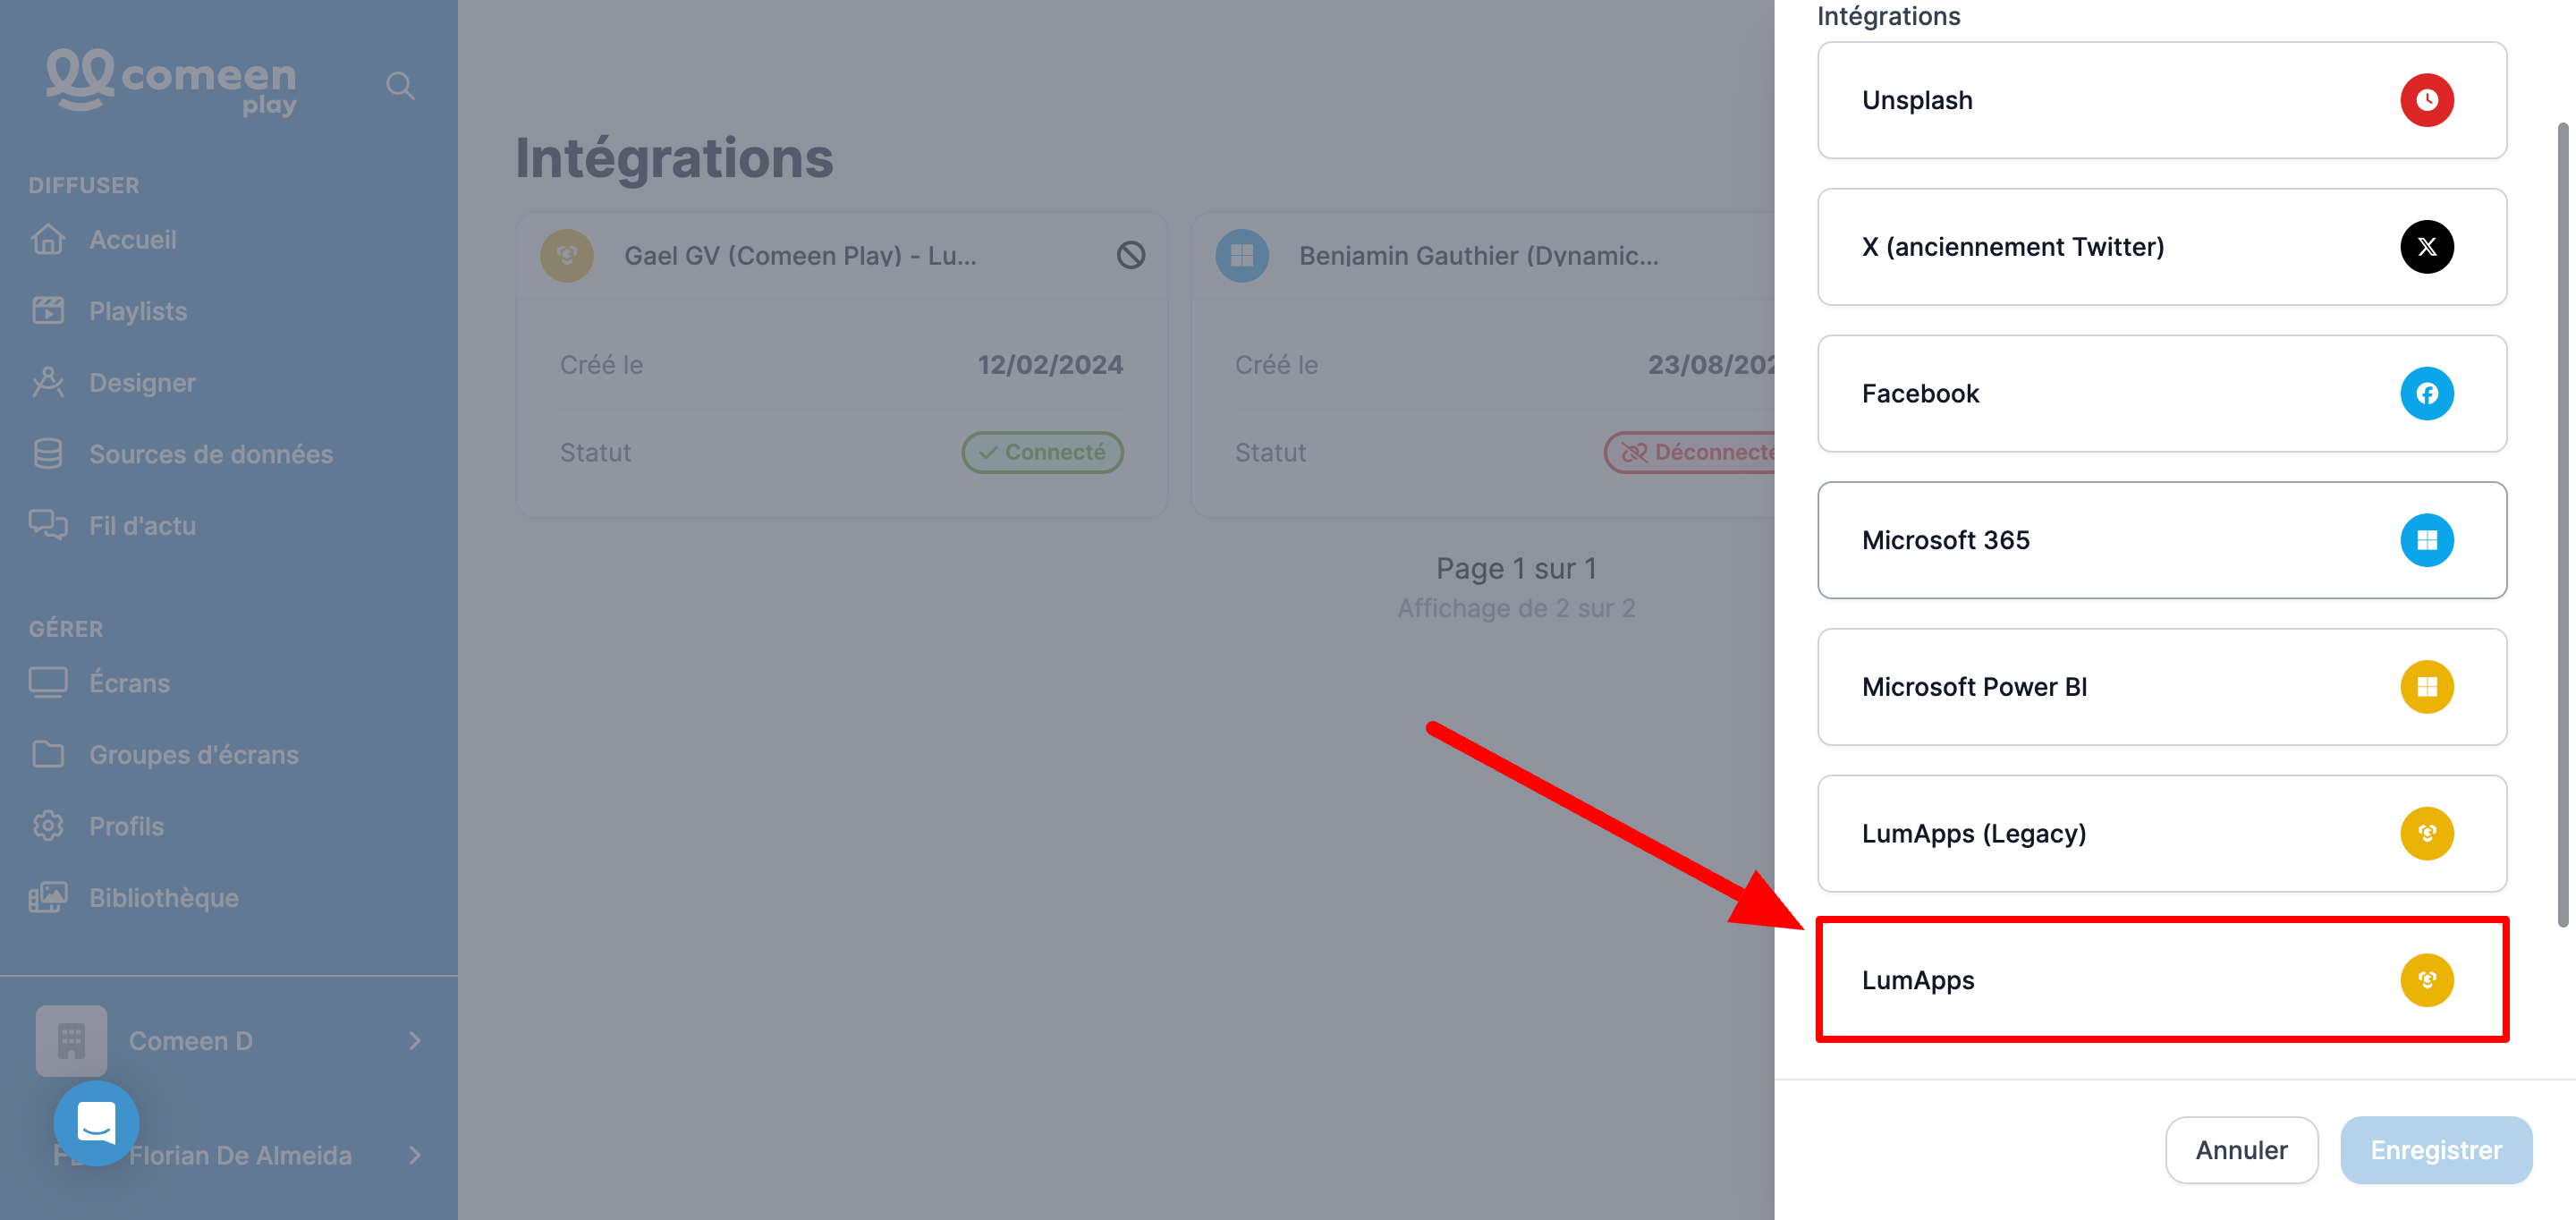Click the Microsoft avatar on Benjamin Gauthier card

1242,256
